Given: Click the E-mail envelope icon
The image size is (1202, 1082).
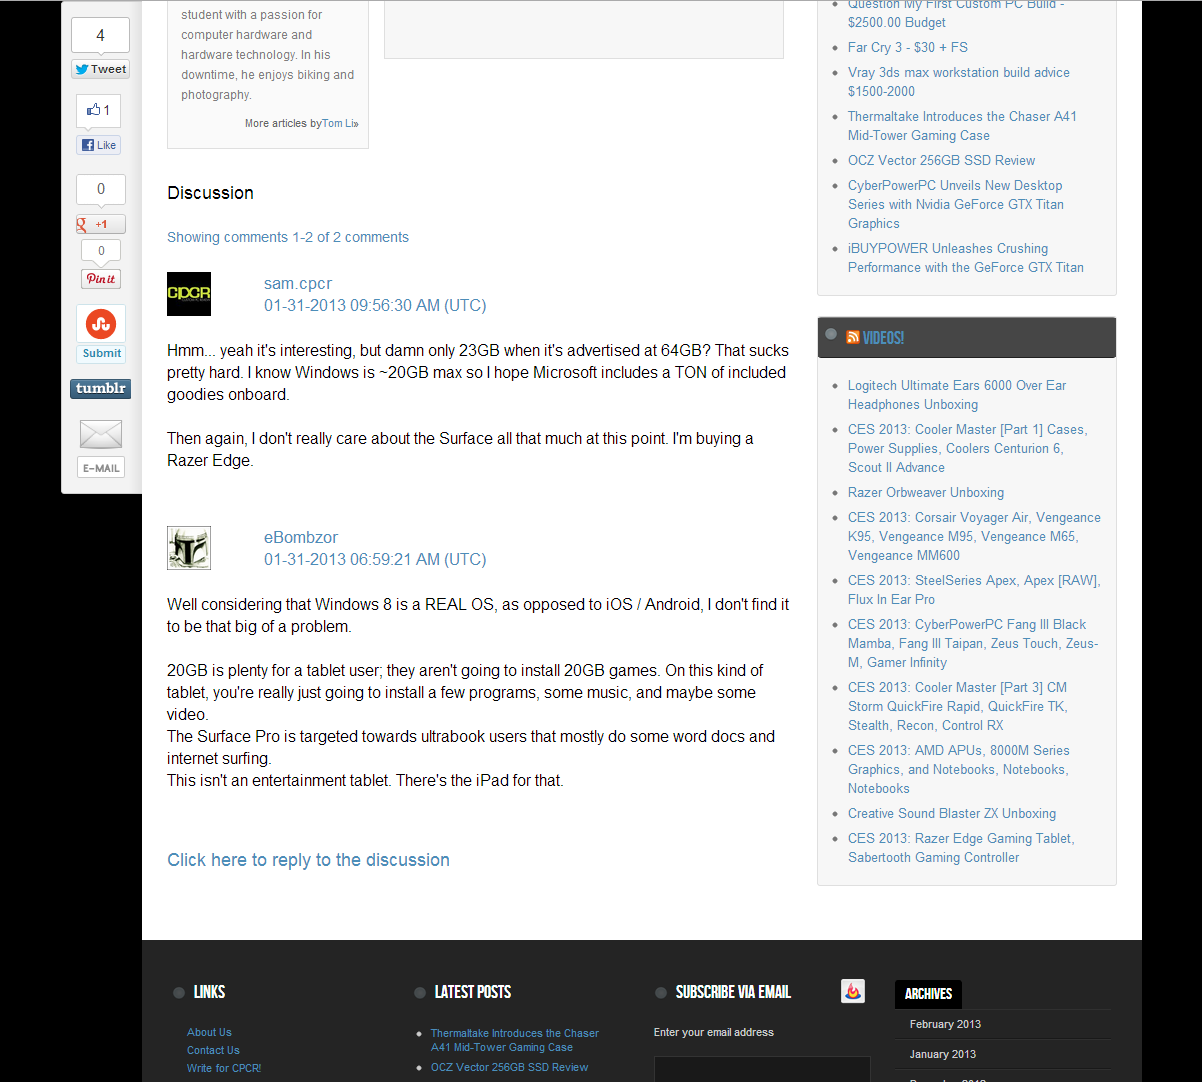Looking at the screenshot, I should [101, 435].
